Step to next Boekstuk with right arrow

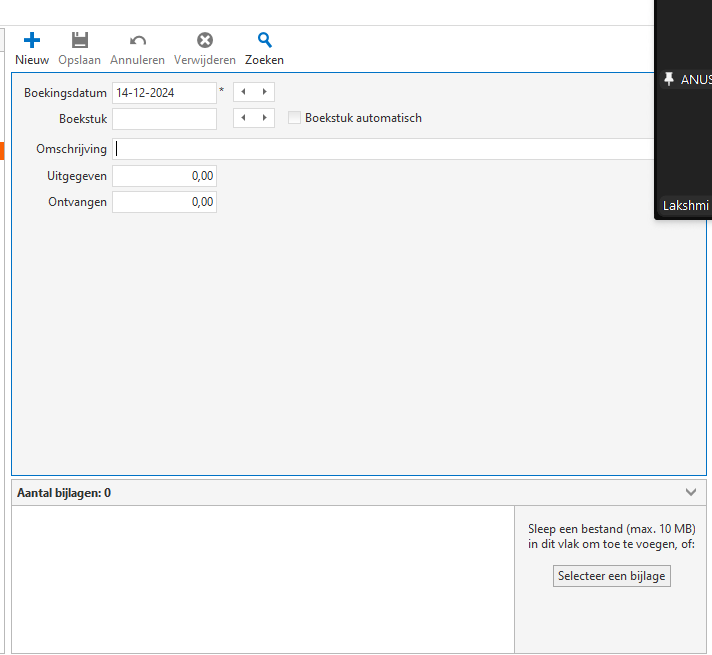pyautogui.click(x=264, y=118)
